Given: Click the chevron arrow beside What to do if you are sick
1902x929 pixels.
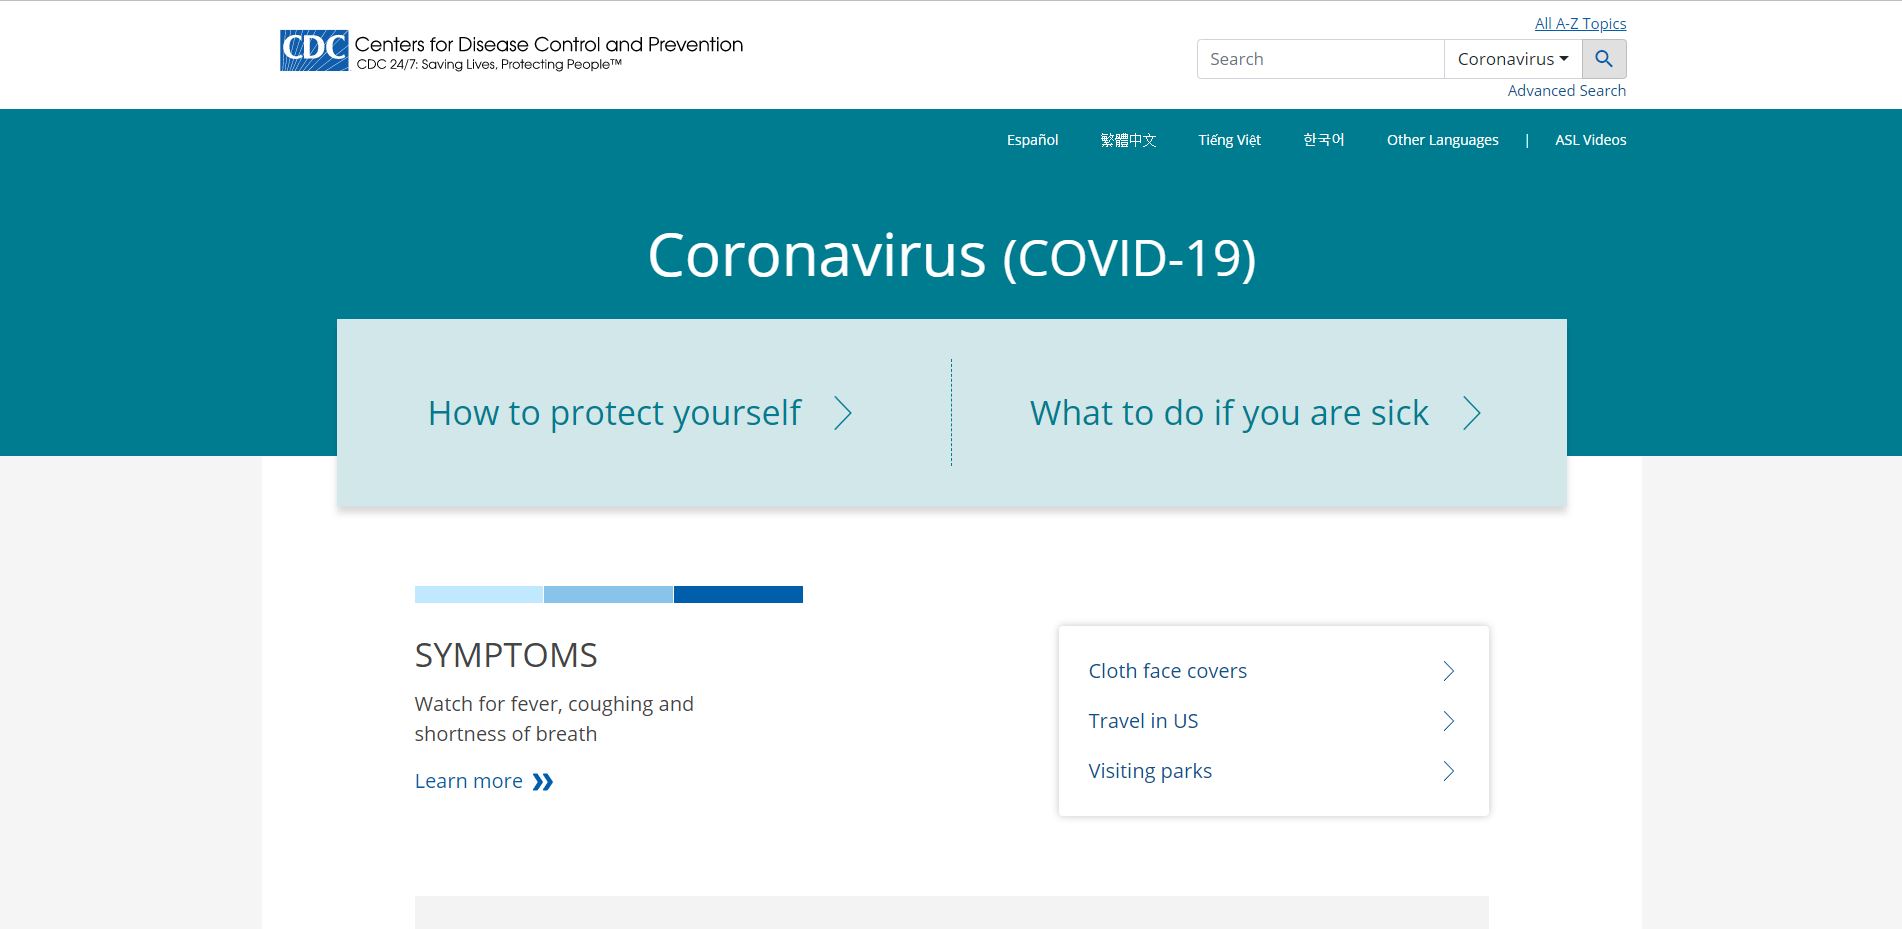Looking at the screenshot, I should coord(1471,413).
